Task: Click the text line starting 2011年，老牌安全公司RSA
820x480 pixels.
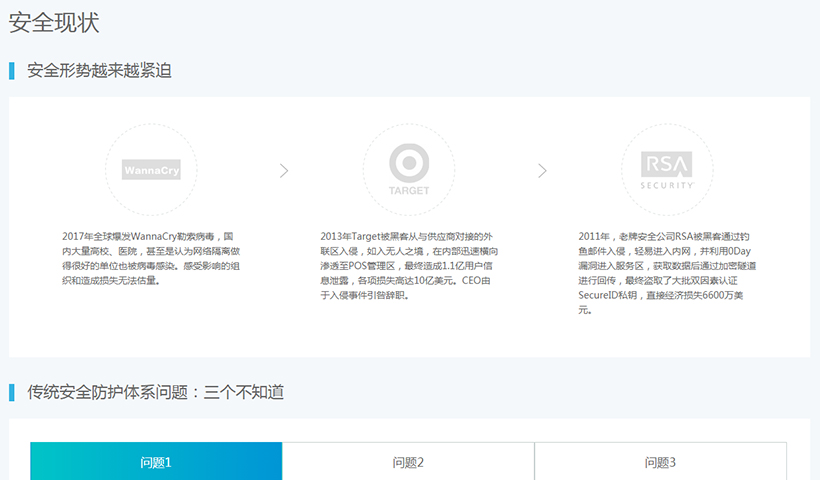Action: click(x=665, y=237)
